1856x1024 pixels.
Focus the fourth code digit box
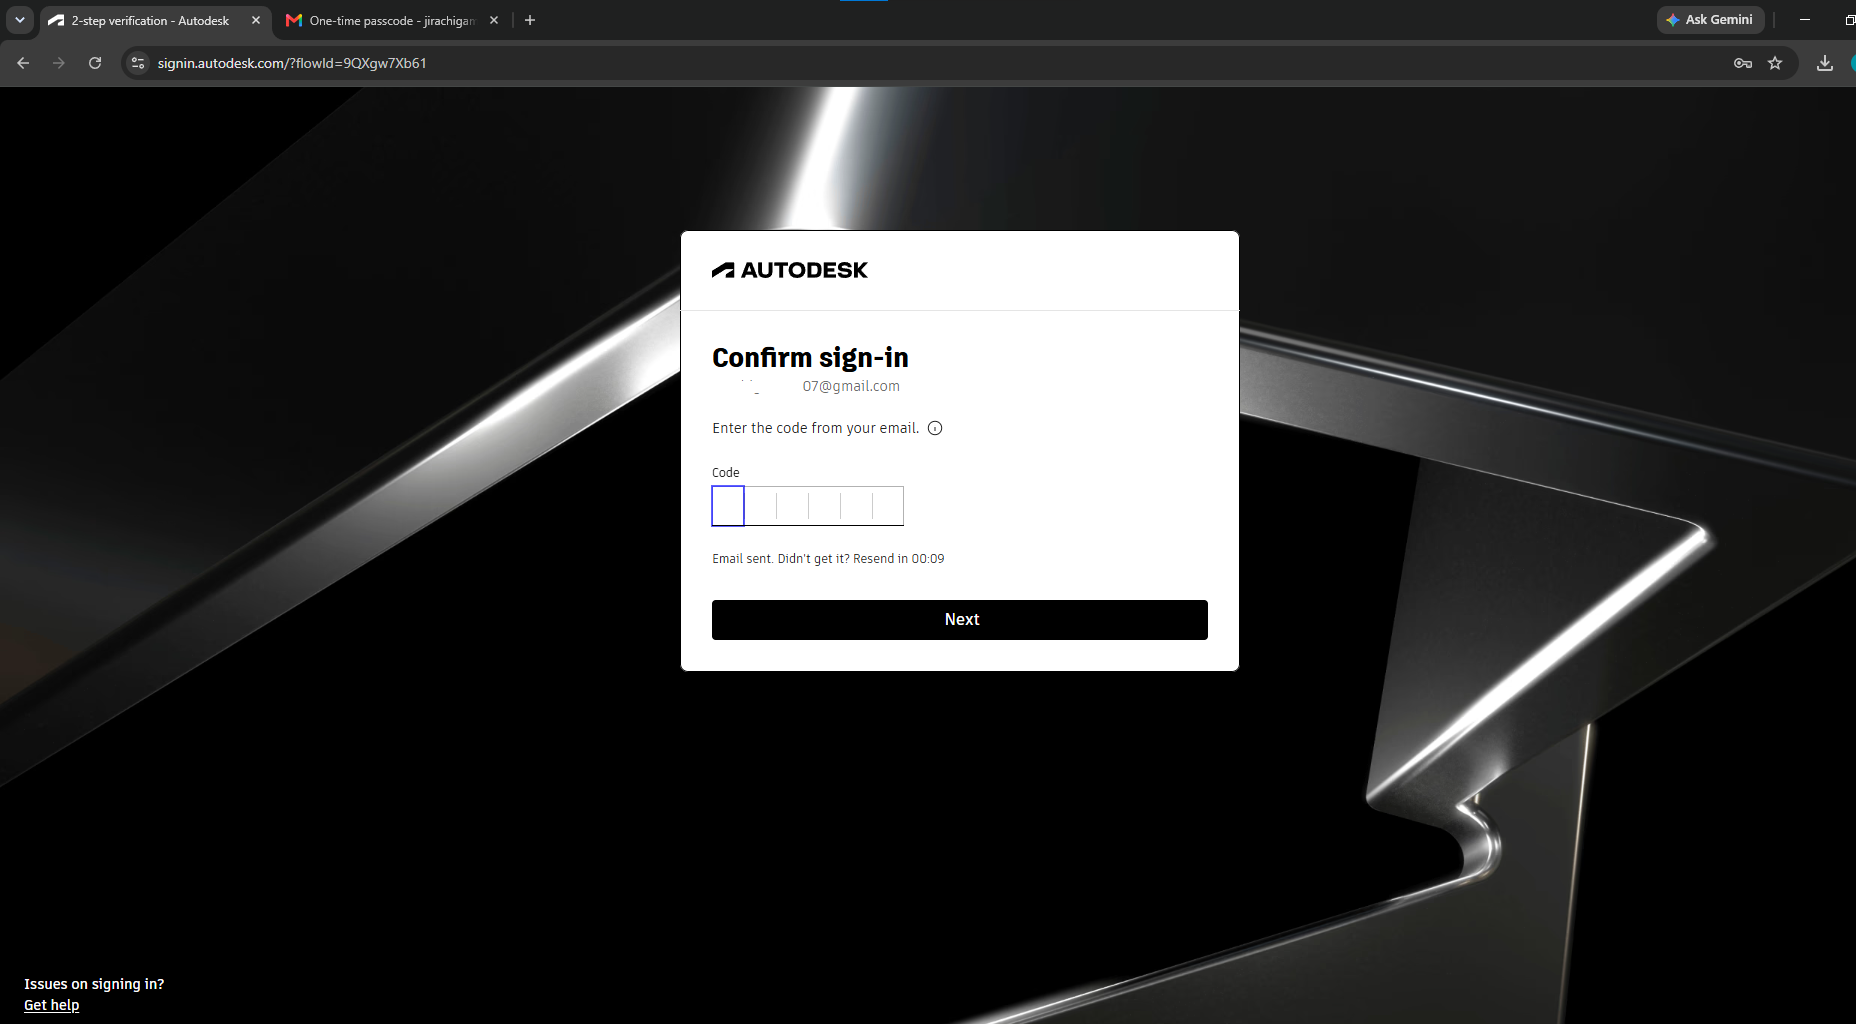824,506
